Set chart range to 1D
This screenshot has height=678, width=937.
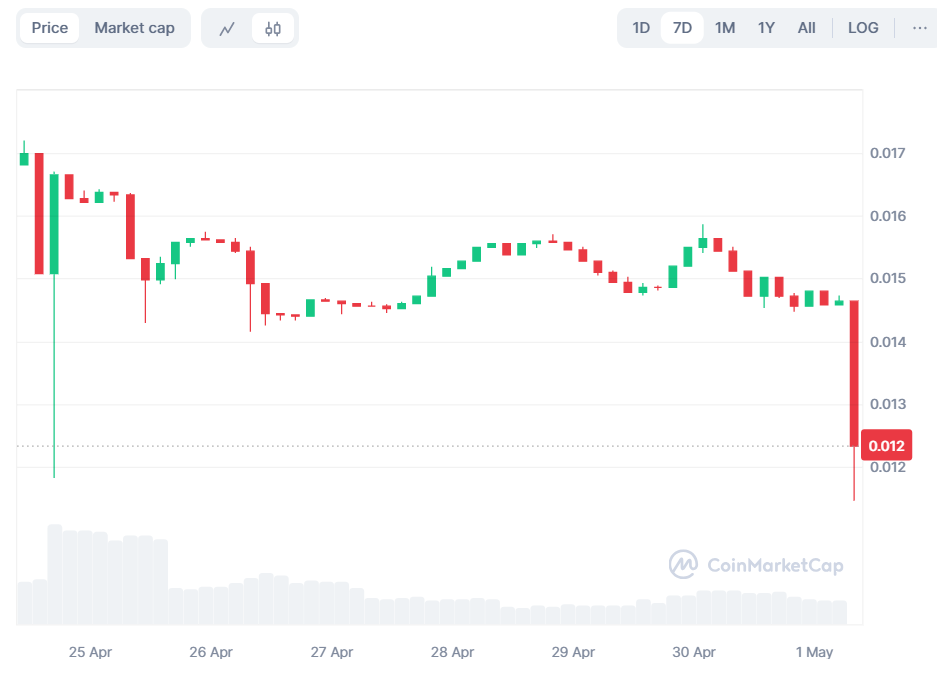pos(641,28)
